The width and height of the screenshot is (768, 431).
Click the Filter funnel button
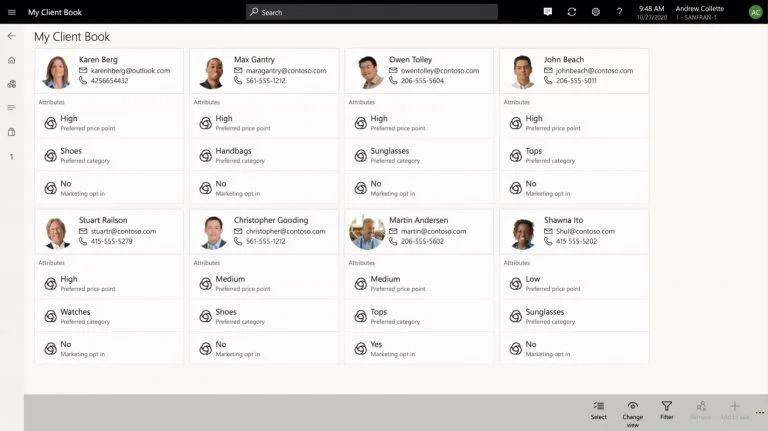[x=666, y=410]
